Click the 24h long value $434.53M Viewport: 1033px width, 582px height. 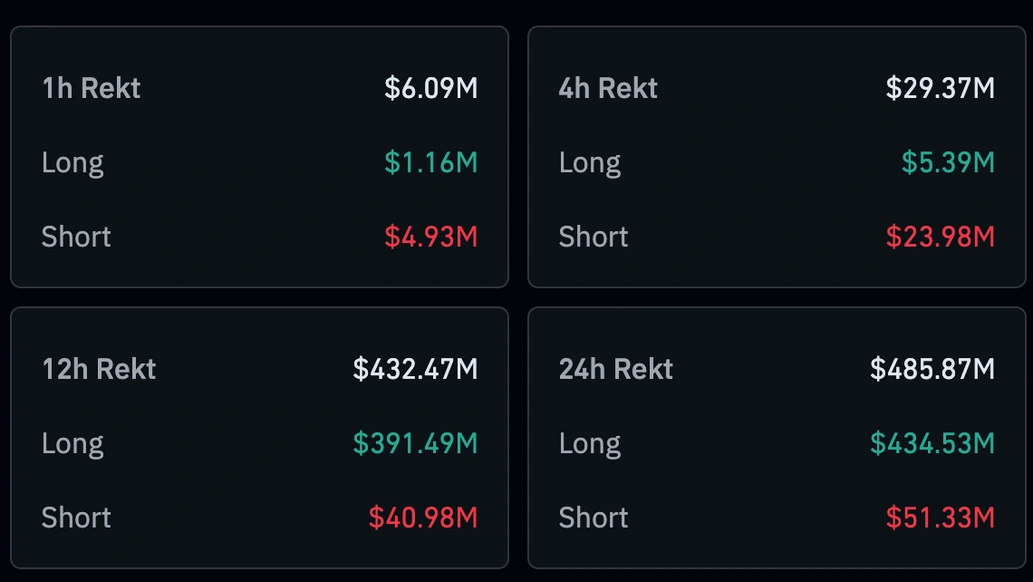[932, 443]
